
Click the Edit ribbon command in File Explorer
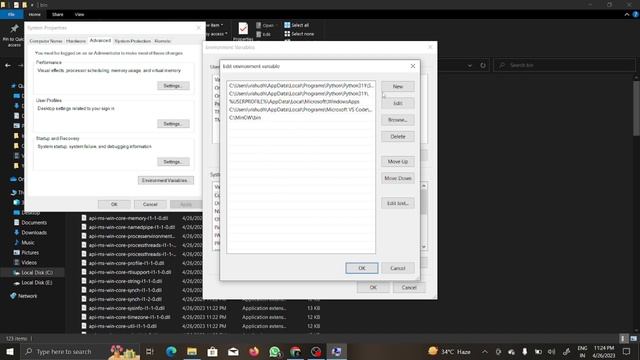pos(264,34)
